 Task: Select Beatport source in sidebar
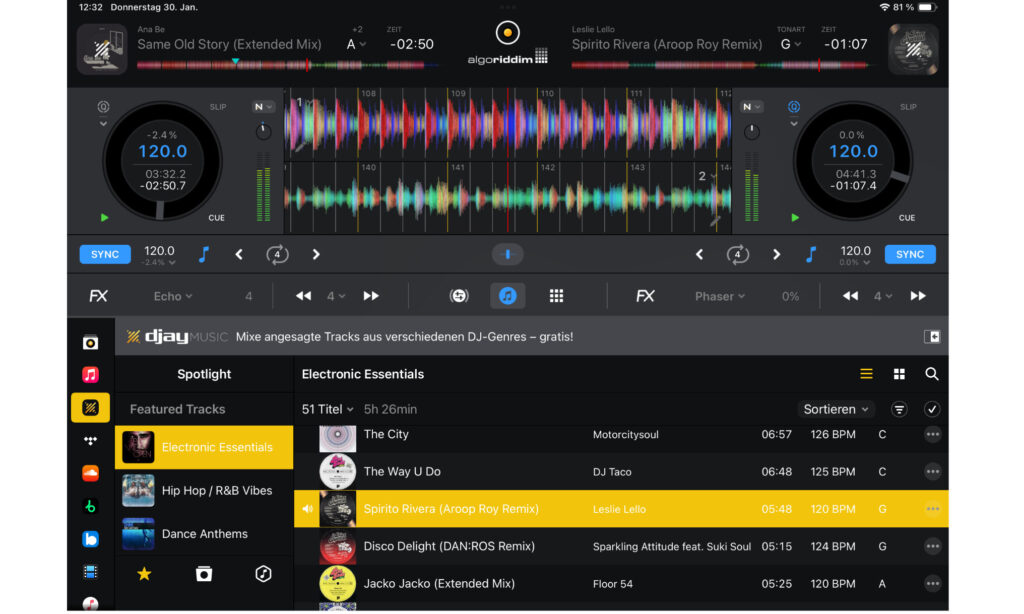(x=90, y=506)
